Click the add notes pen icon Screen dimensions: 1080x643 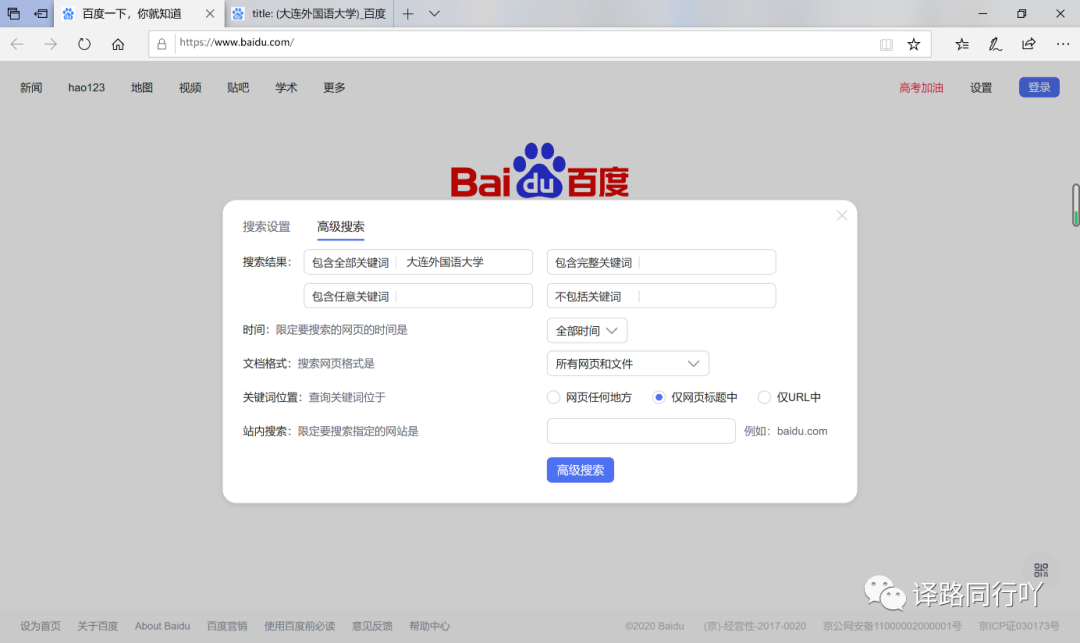995,44
